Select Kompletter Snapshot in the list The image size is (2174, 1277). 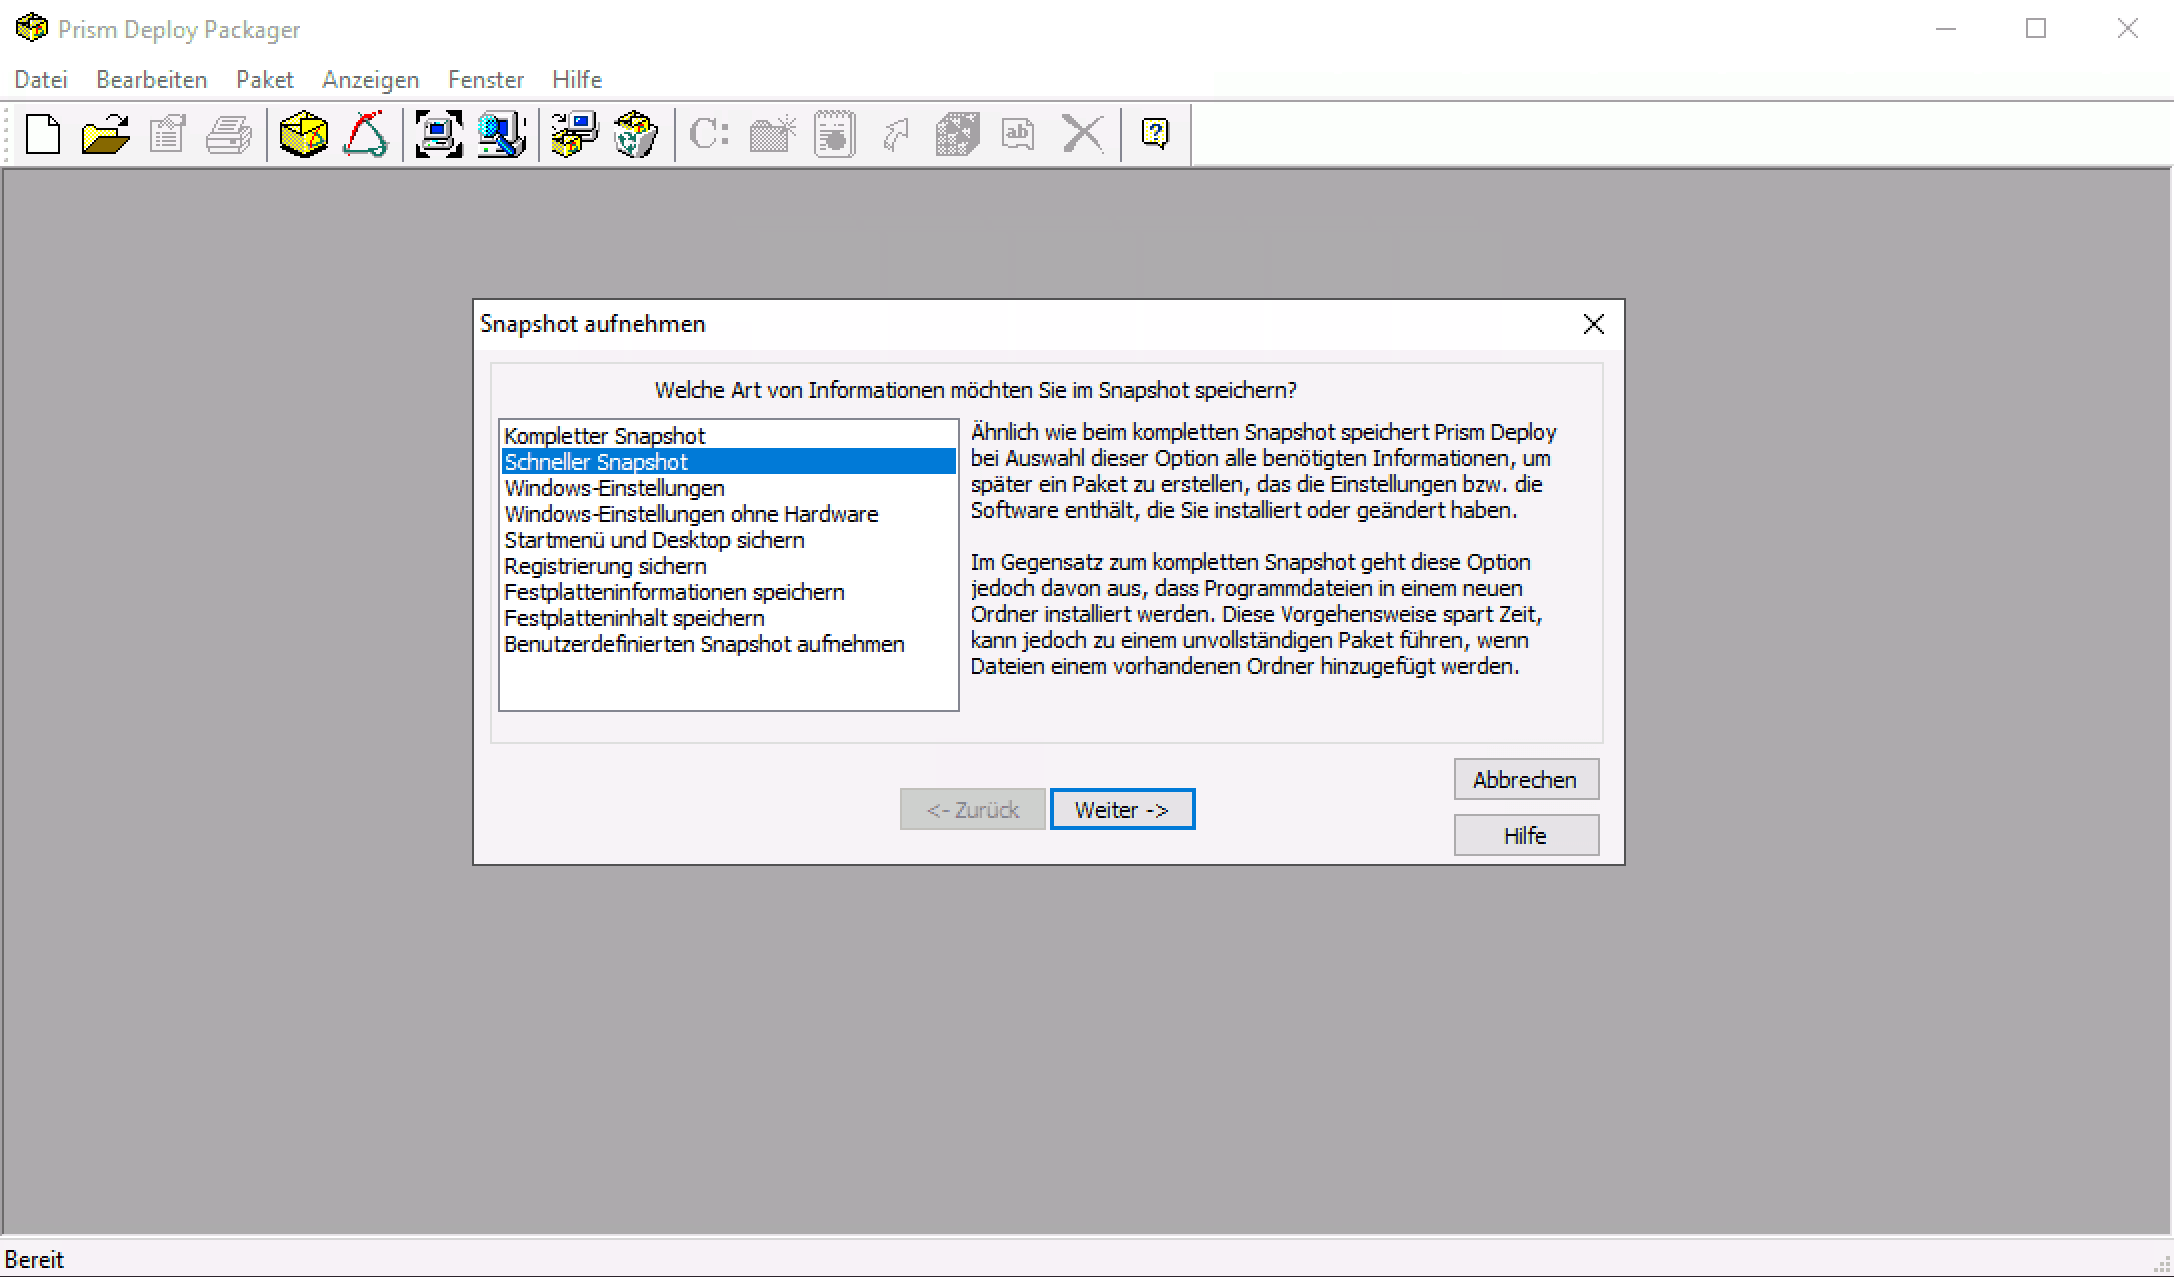pyautogui.click(x=604, y=436)
